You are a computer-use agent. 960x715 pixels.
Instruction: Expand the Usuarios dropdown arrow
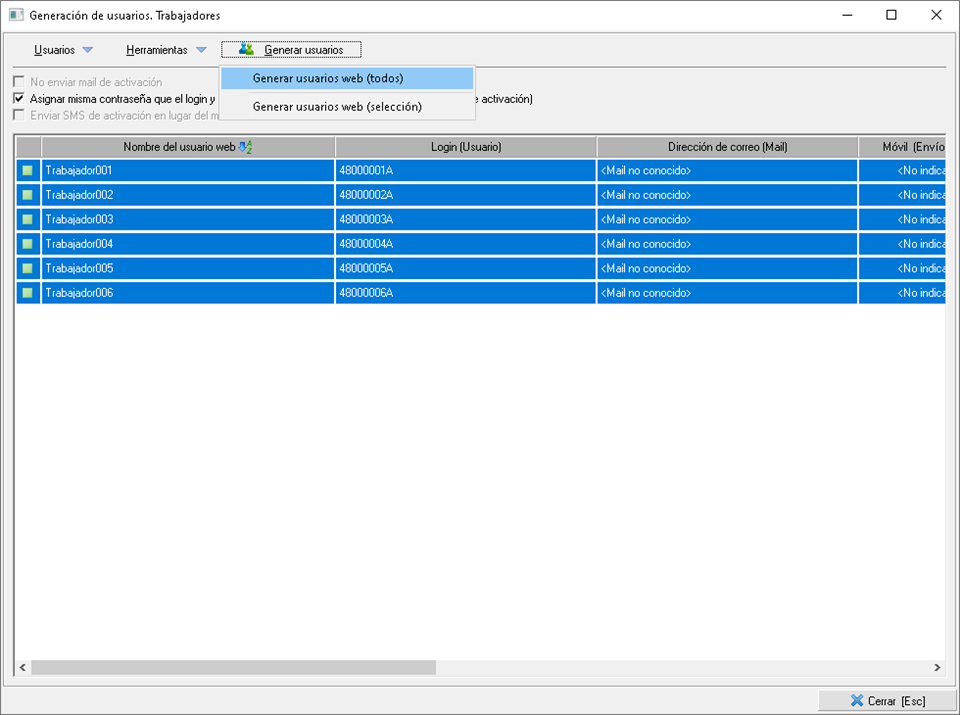87,50
